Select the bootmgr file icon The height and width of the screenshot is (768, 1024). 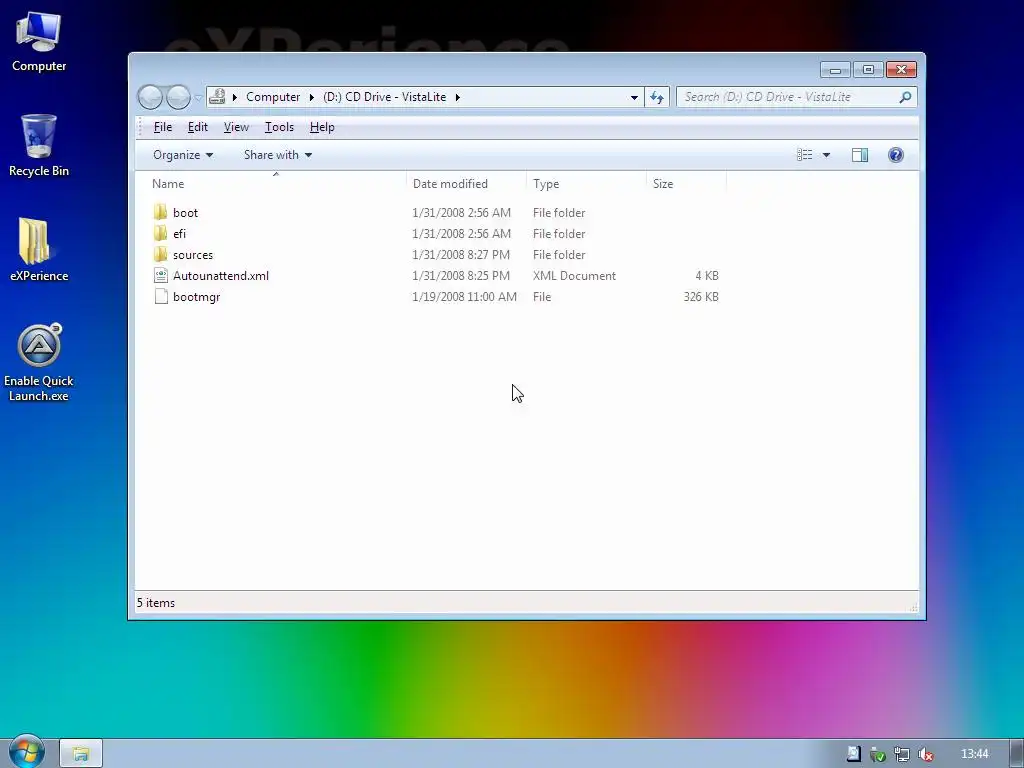(x=161, y=296)
